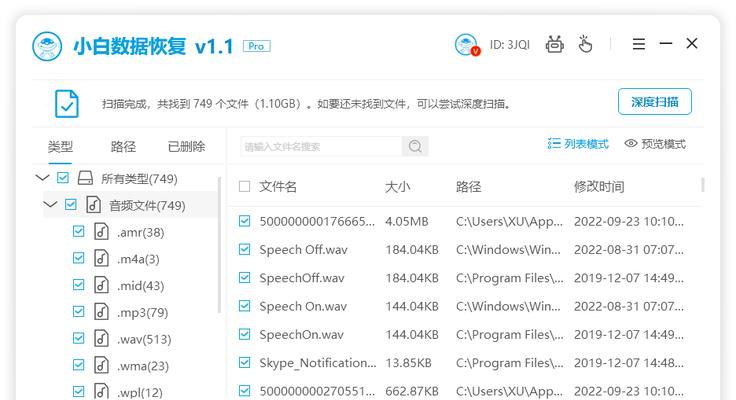Switch to 列表模式 list view
The height and width of the screenshot is (400, 736).
pos(578,144)
